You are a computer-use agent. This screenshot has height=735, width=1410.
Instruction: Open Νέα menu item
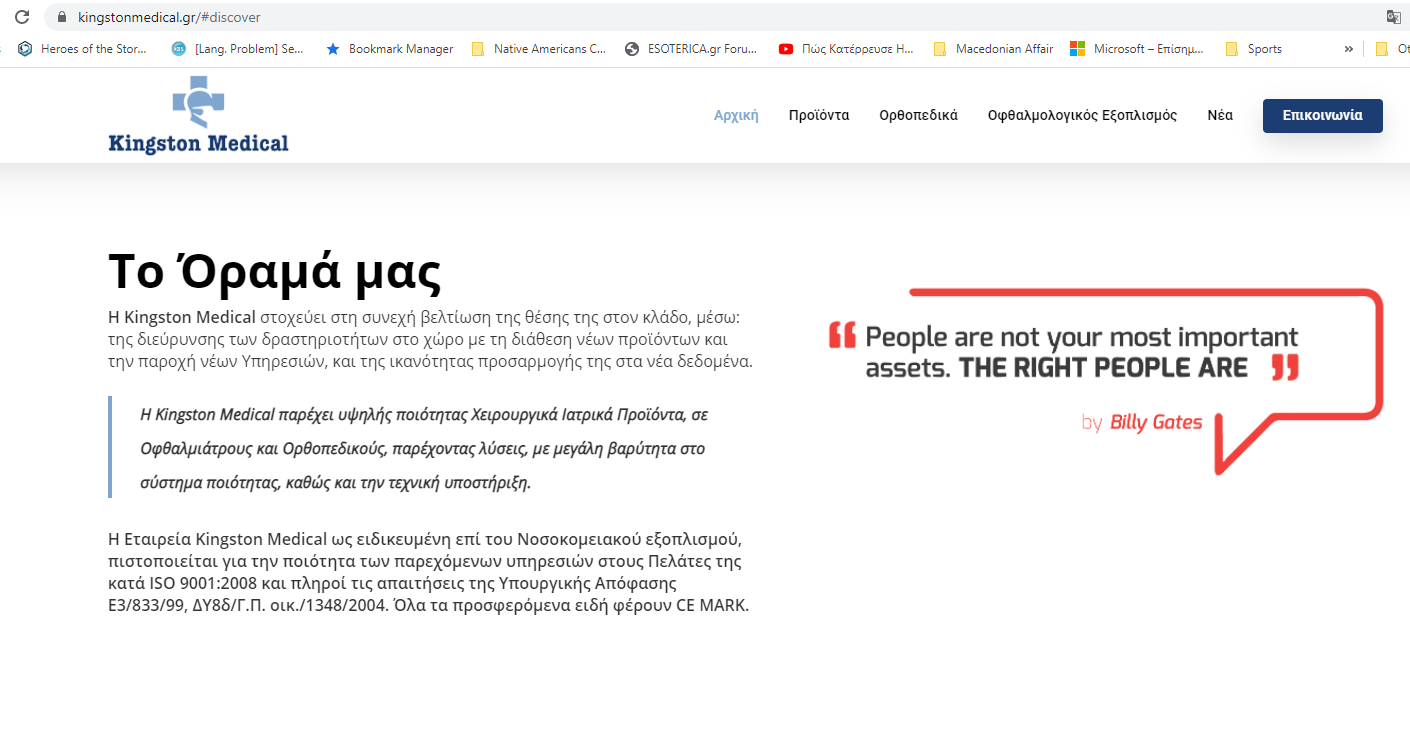[x=1220, y=115]
